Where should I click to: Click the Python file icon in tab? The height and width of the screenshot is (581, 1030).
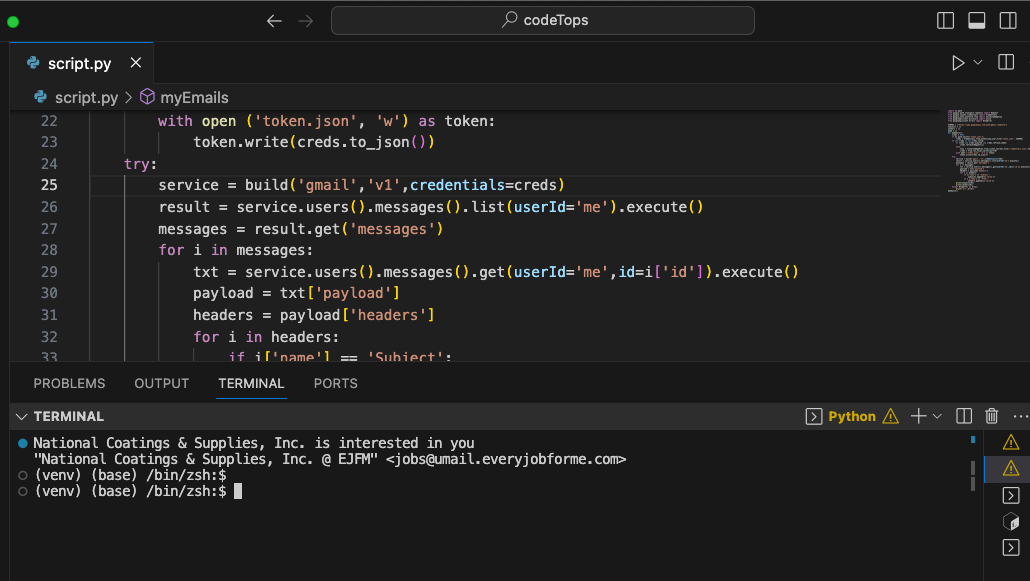click(33, 62)
